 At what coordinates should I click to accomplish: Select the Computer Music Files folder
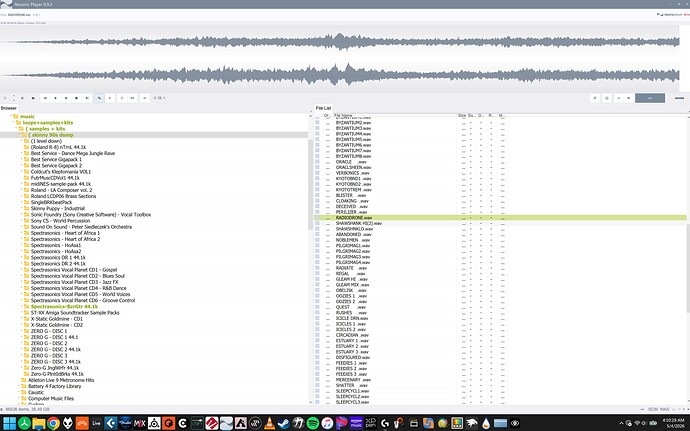51,398
